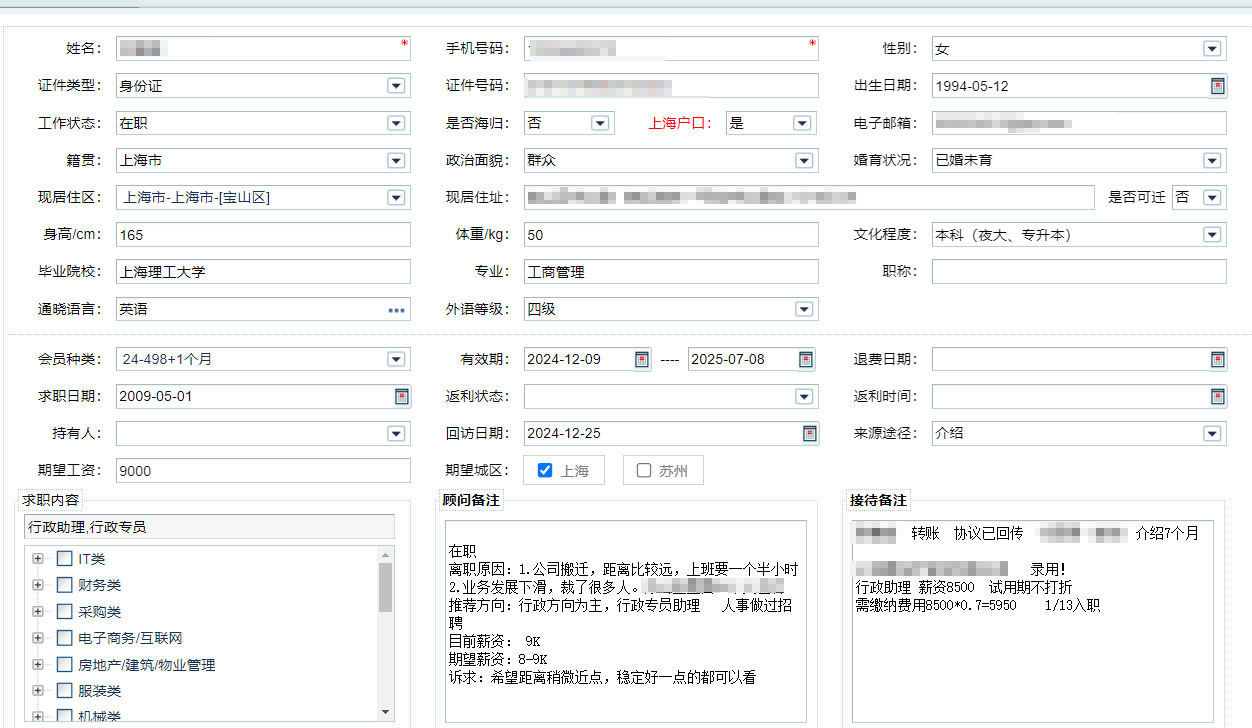The height and width of the screenshot is (728, 1252).
Task: Click the 体重/kg field showing 50
Action: pyautogui.click(x=671, y=235)
